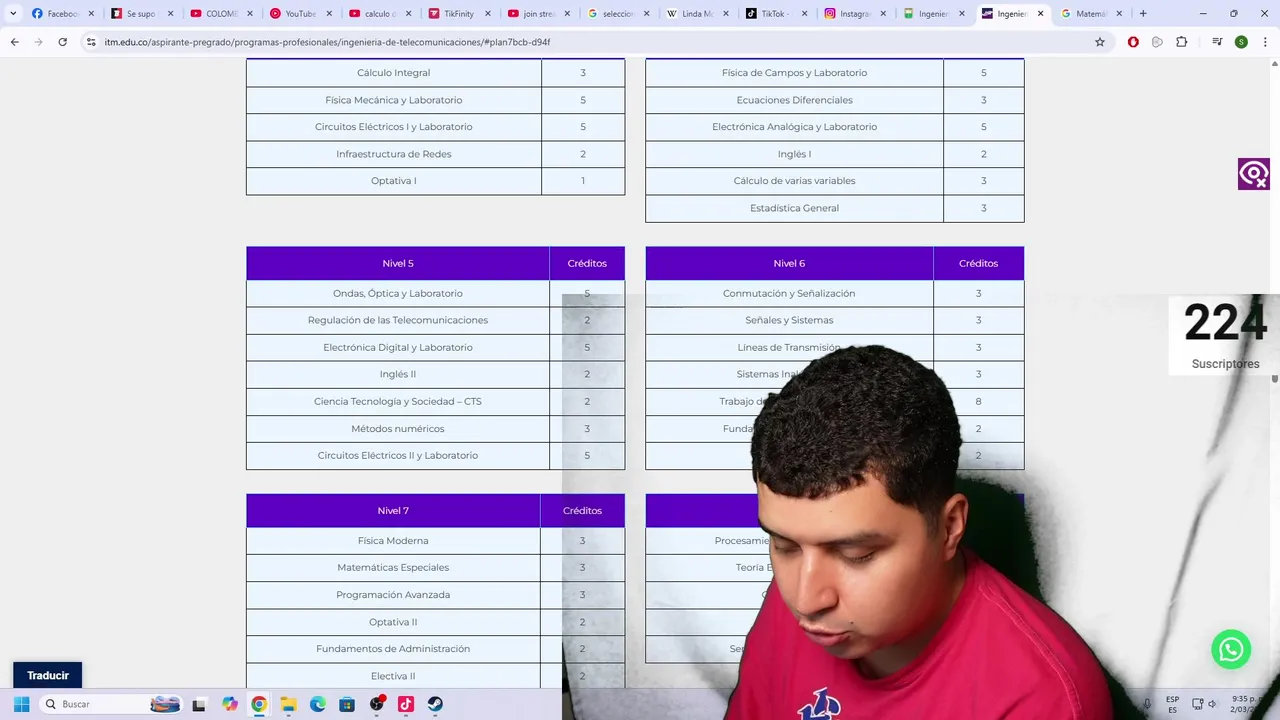
Task: Click 'Programación Avanzada' cell
Action: pos(393,594)
